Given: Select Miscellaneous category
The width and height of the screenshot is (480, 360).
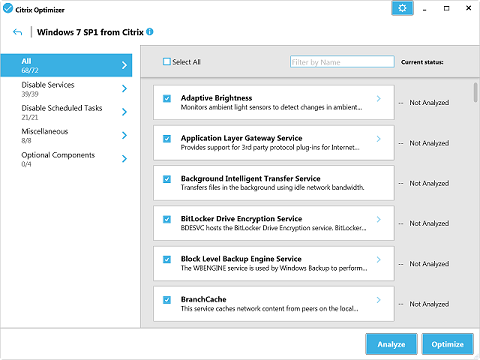Looking at the screenshot, I should 66,135.
